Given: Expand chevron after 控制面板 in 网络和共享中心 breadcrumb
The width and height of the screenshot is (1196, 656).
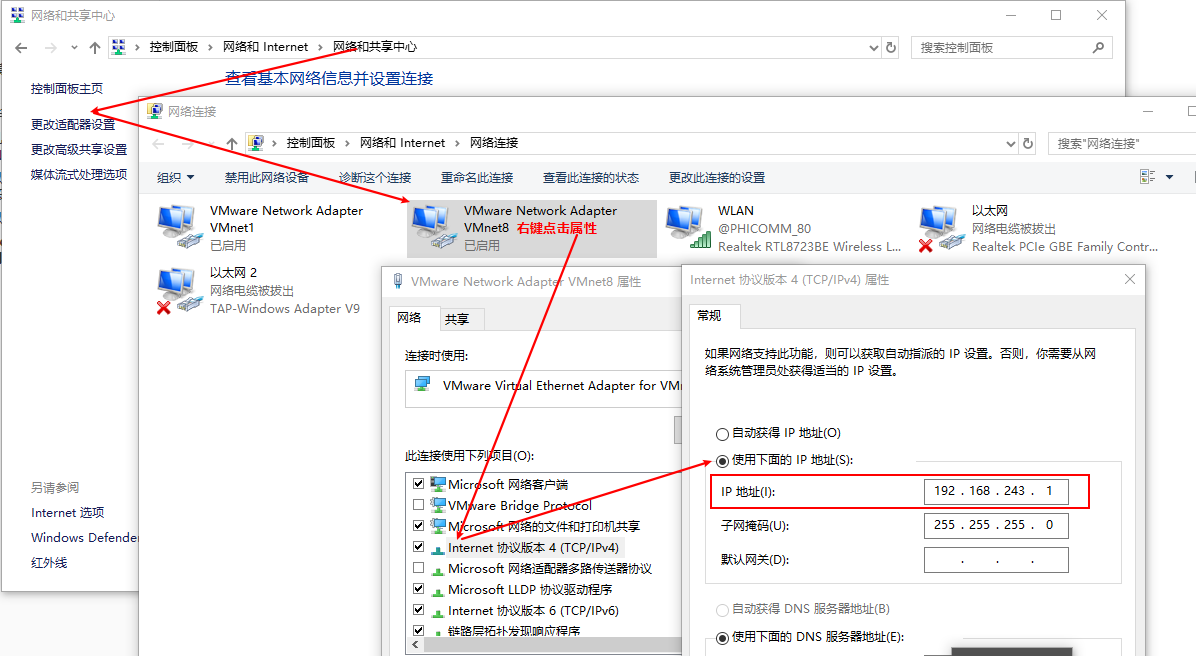Looking at the screenshot, I should click(210, 47).
